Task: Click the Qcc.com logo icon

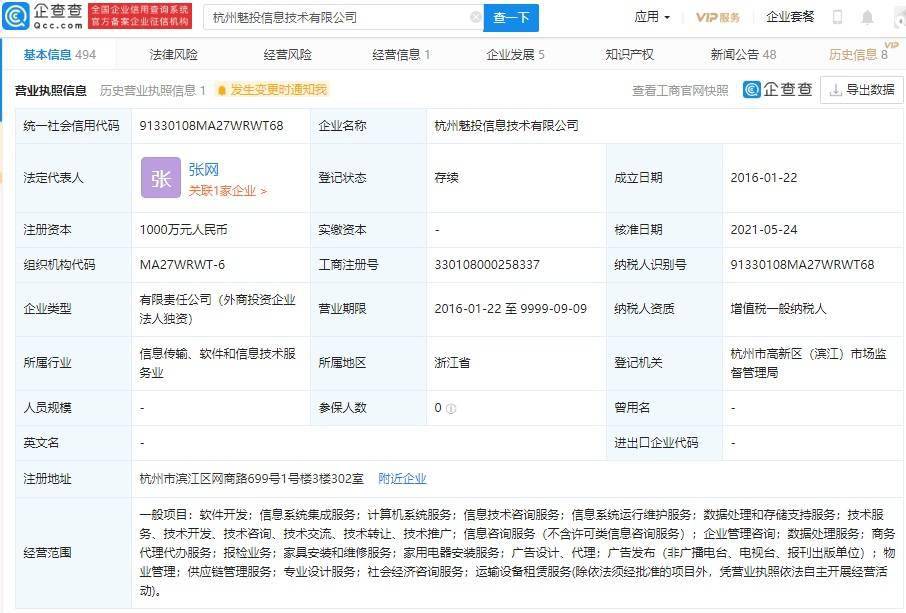Action: (x=16, y=16)
